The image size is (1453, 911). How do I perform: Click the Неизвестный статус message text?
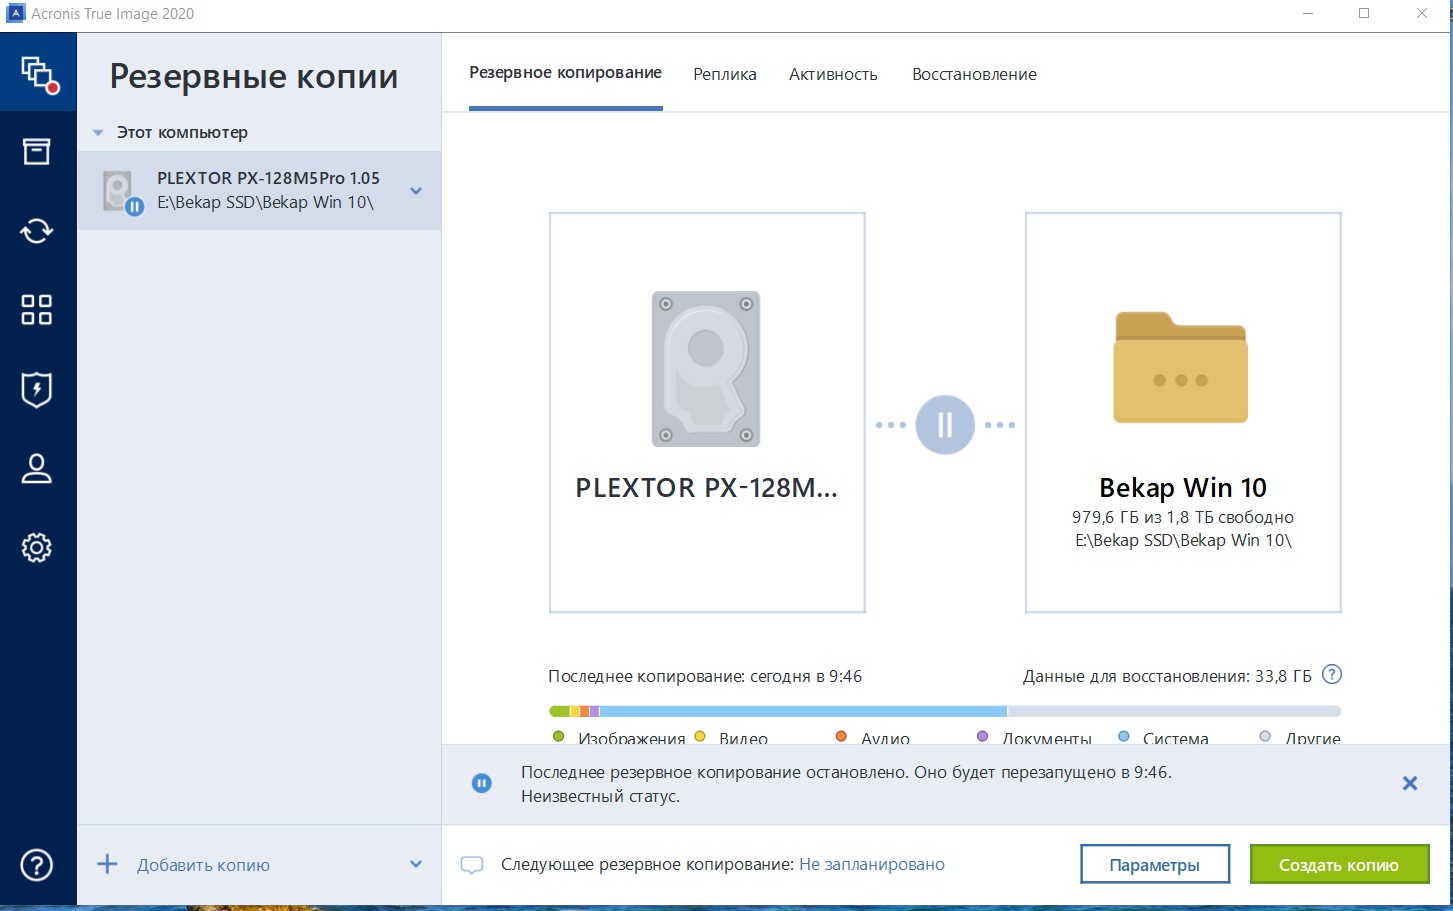click(x=600, y=796)
